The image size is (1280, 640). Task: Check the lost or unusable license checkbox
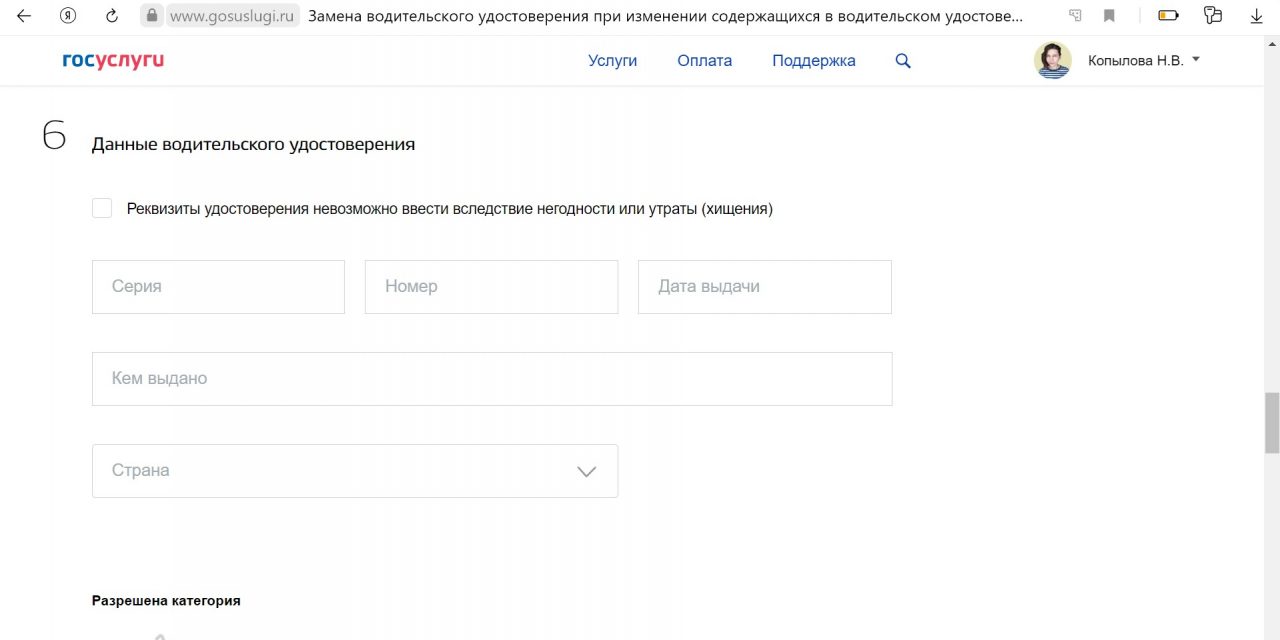point(102,208)
